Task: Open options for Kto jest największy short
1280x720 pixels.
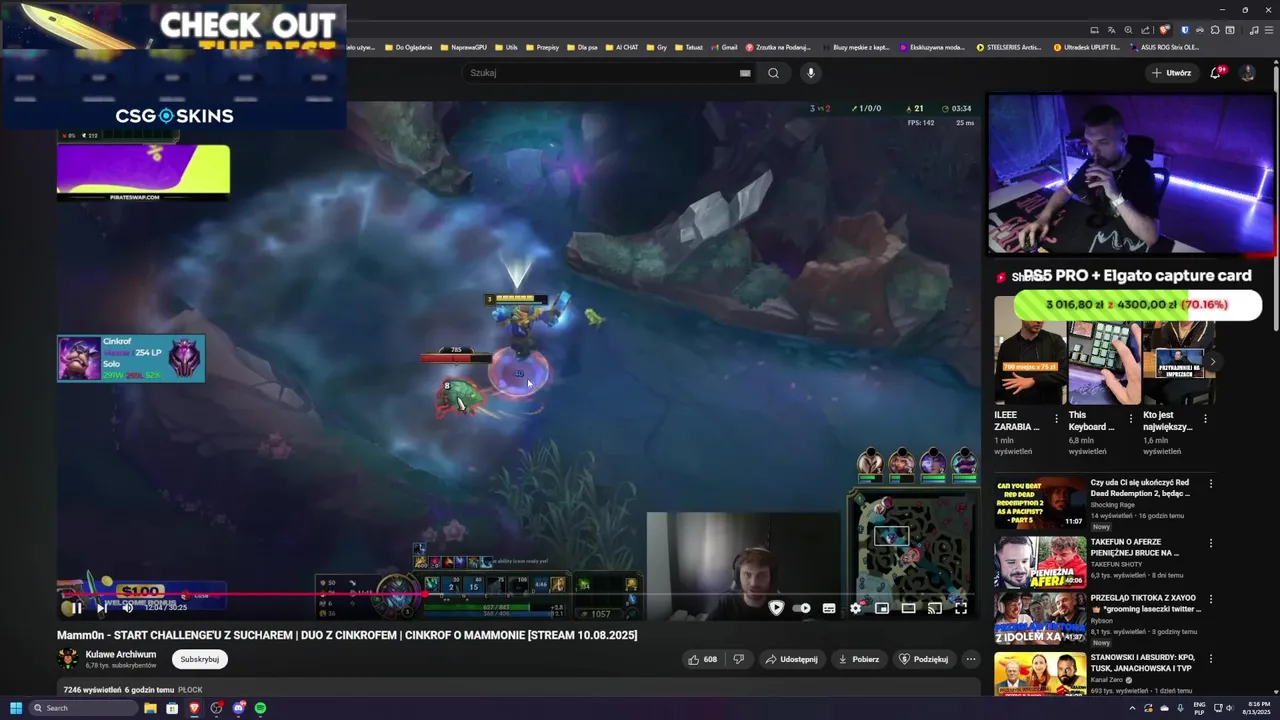Action: pos(1205,419)
